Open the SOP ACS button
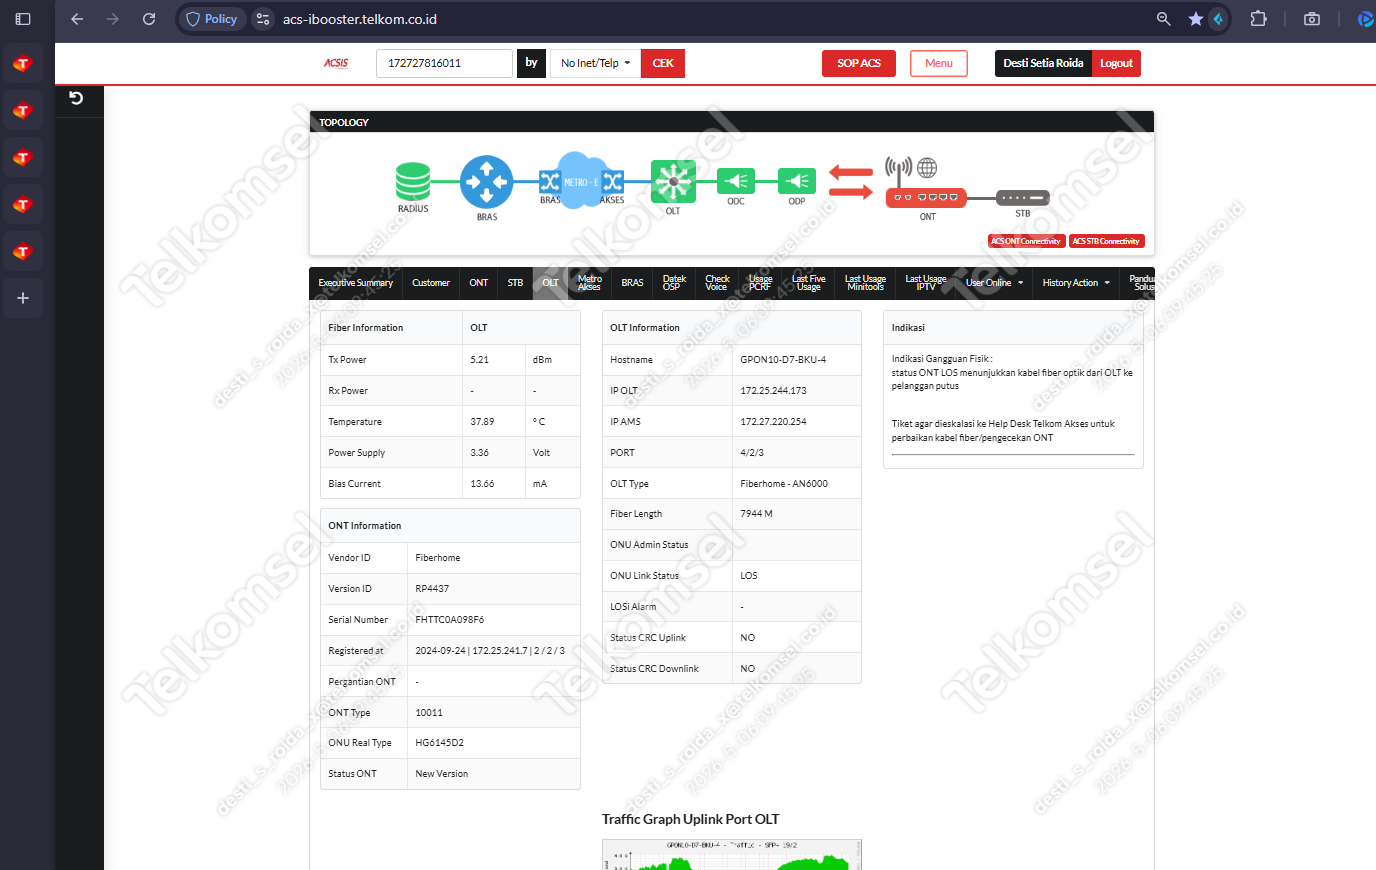Image resolution: width=1376 pixels, height=870 pixels. point(859,63)
